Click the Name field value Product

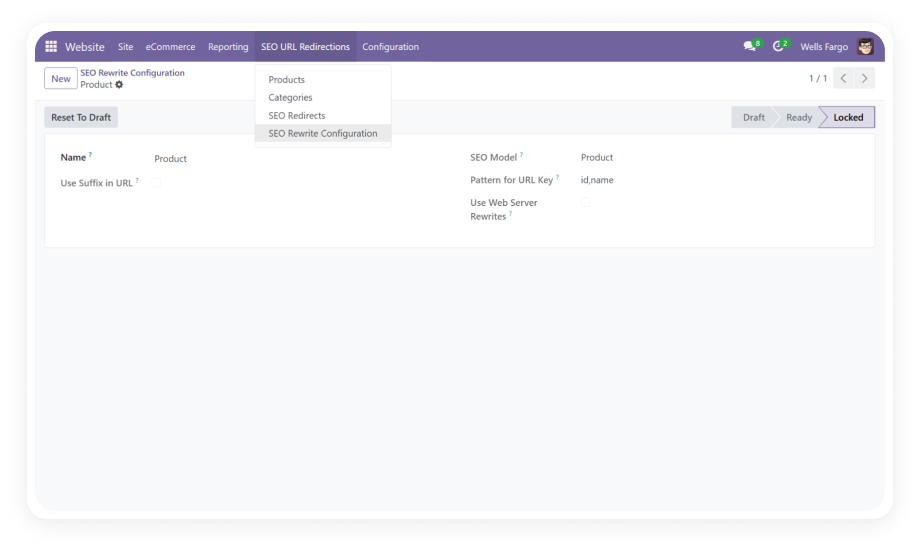pyautogui.click(x=170, y=158)
